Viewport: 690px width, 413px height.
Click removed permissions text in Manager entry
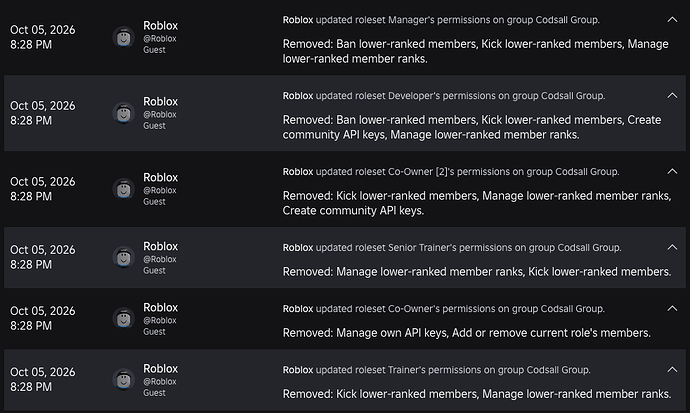pos(475,51)
